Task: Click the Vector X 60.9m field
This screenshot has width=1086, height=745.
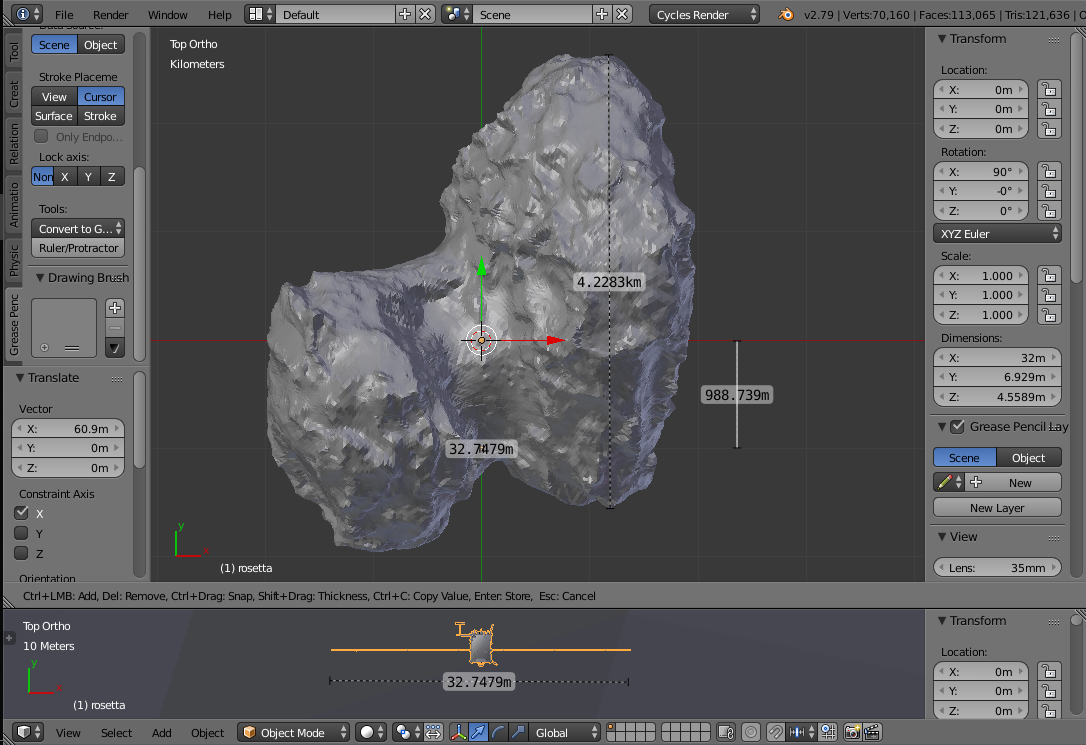Action: 68,429
